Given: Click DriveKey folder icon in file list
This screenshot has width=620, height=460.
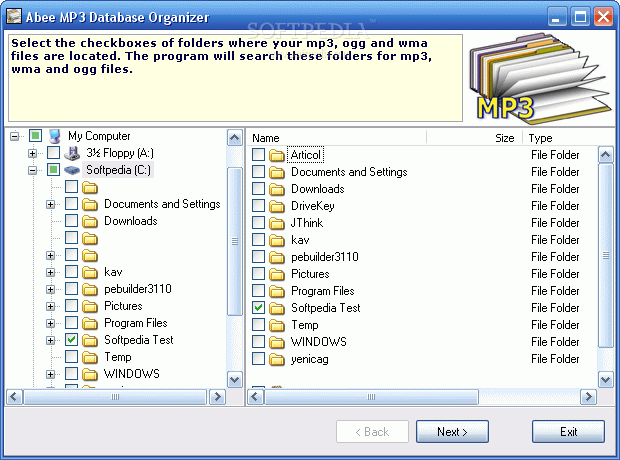Looking at the screenshot, I should 277,206.
